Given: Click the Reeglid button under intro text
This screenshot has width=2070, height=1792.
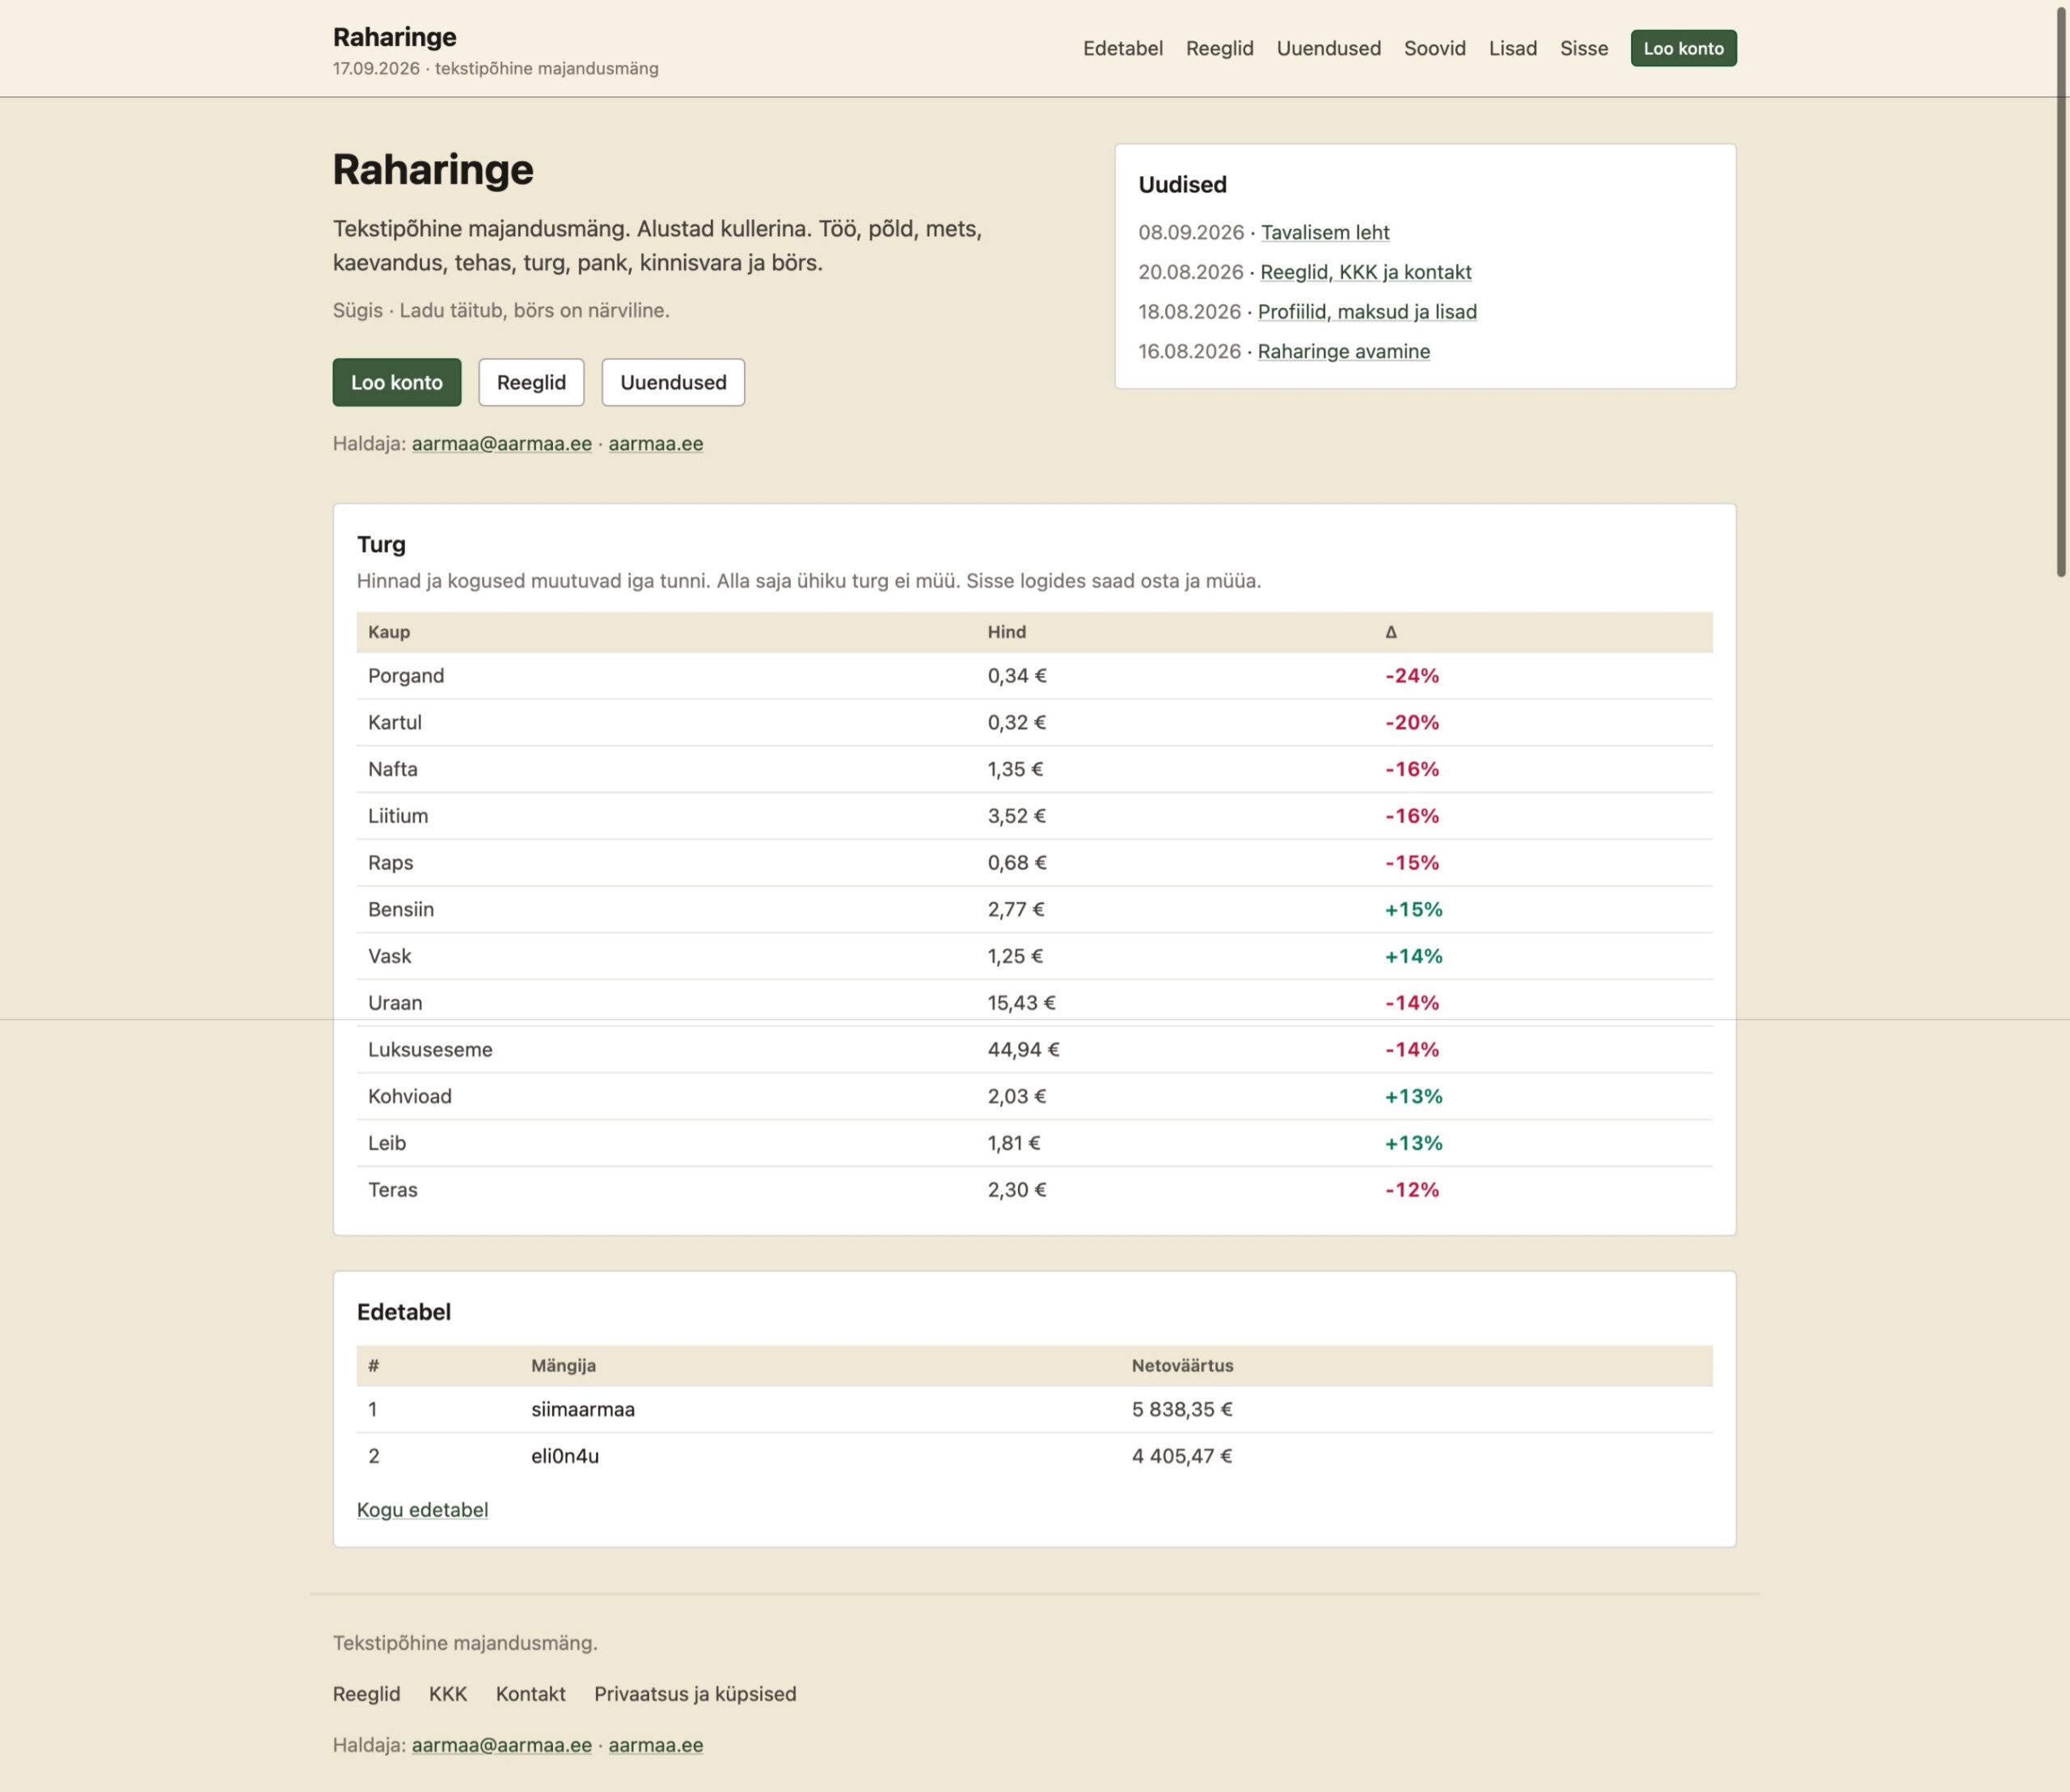Looking at the screenshot, I should (531, 382).
